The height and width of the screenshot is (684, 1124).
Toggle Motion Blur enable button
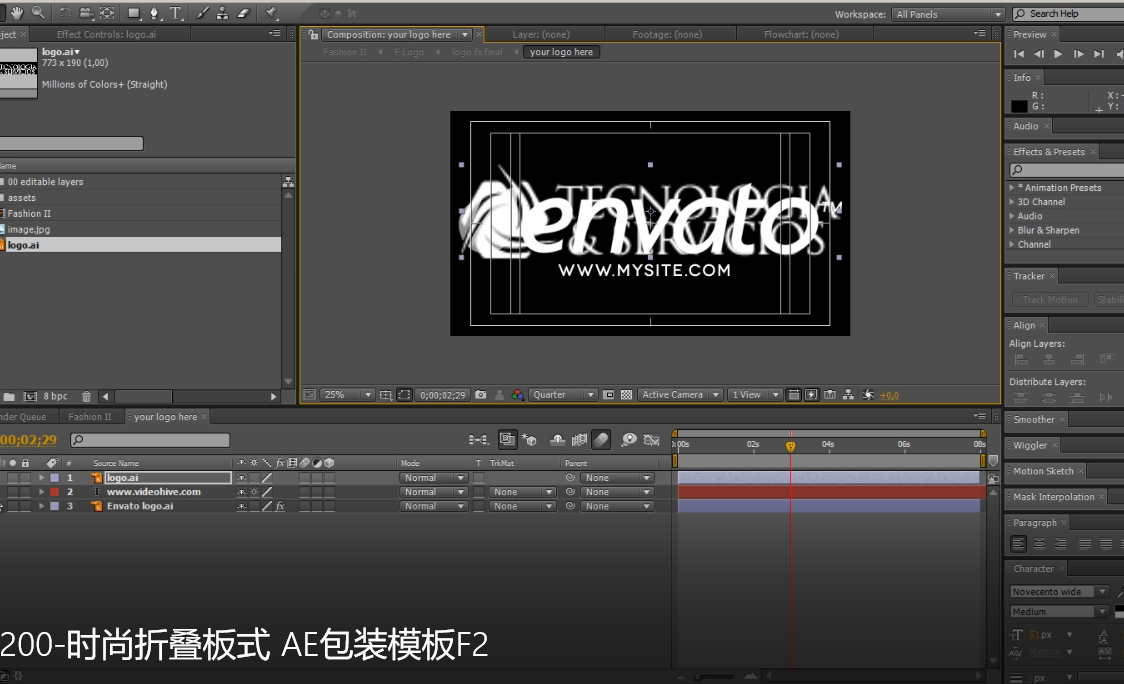601,440
